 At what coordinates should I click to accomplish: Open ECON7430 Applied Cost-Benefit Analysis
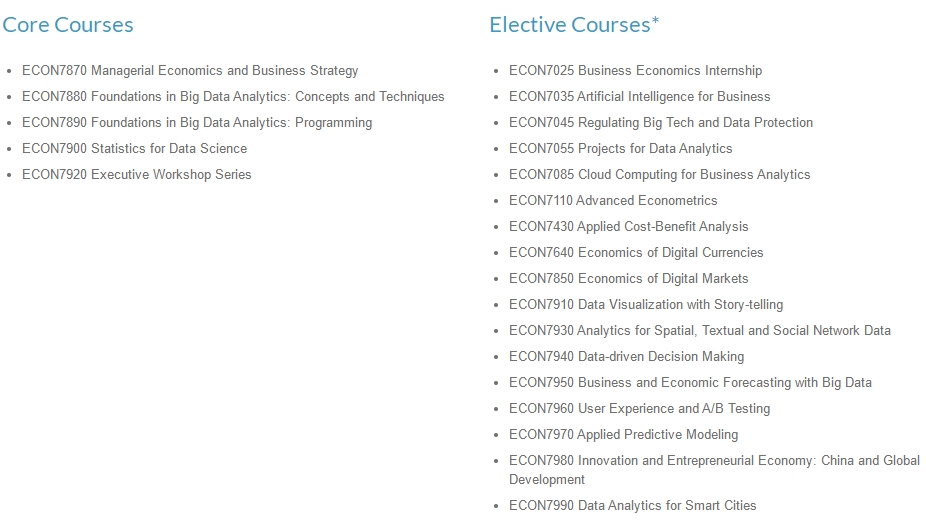click(628, 227)
